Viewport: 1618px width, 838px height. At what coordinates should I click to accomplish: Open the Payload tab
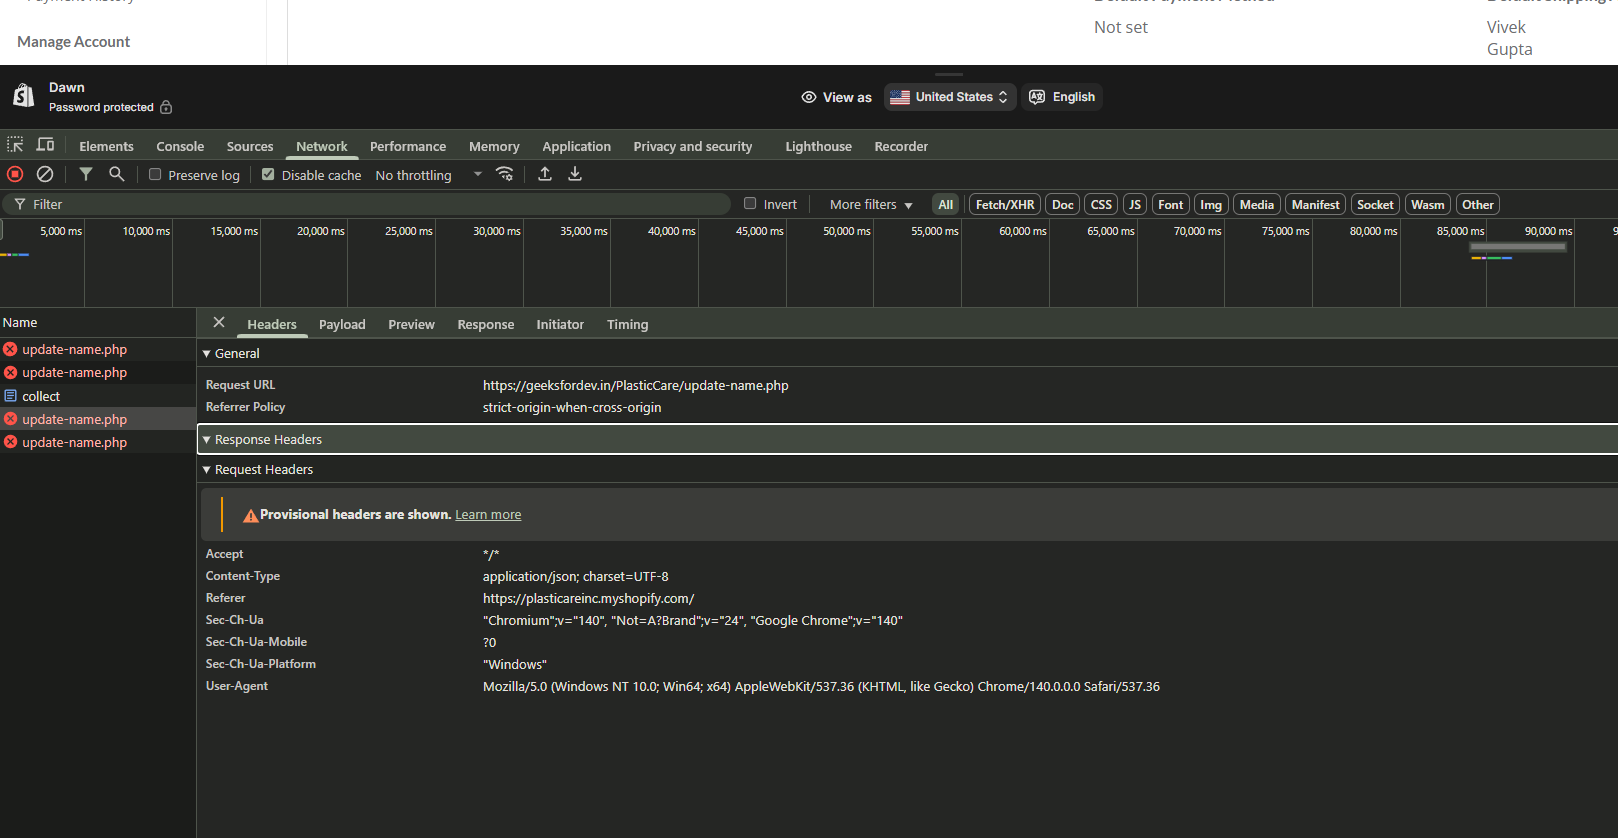pos(342,324)
